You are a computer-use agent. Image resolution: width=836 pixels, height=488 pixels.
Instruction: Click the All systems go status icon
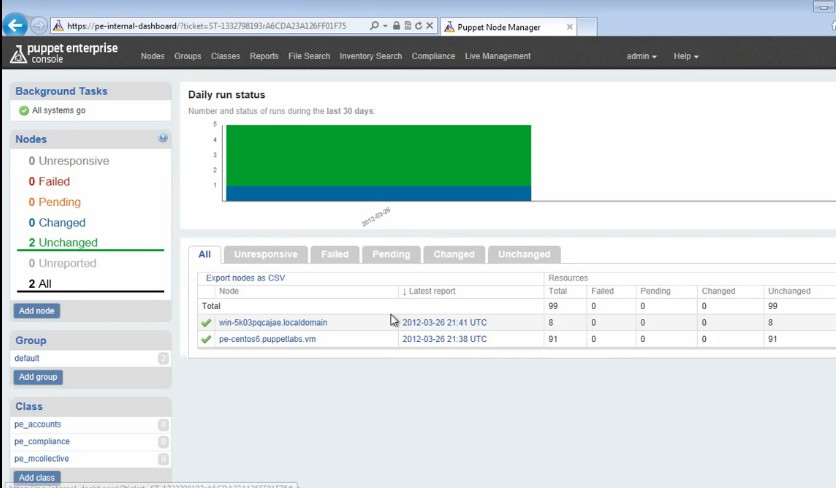23,110
